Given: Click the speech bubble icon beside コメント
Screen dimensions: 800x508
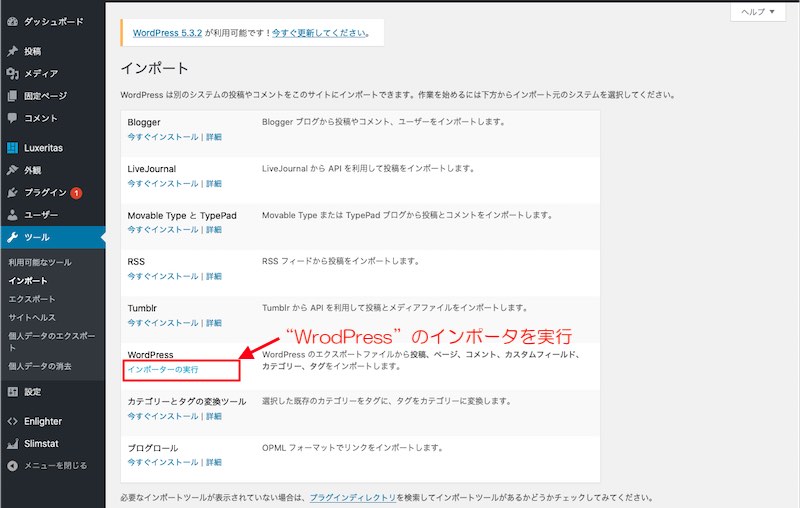Looking at the screenshot, I should click(13, 118).
